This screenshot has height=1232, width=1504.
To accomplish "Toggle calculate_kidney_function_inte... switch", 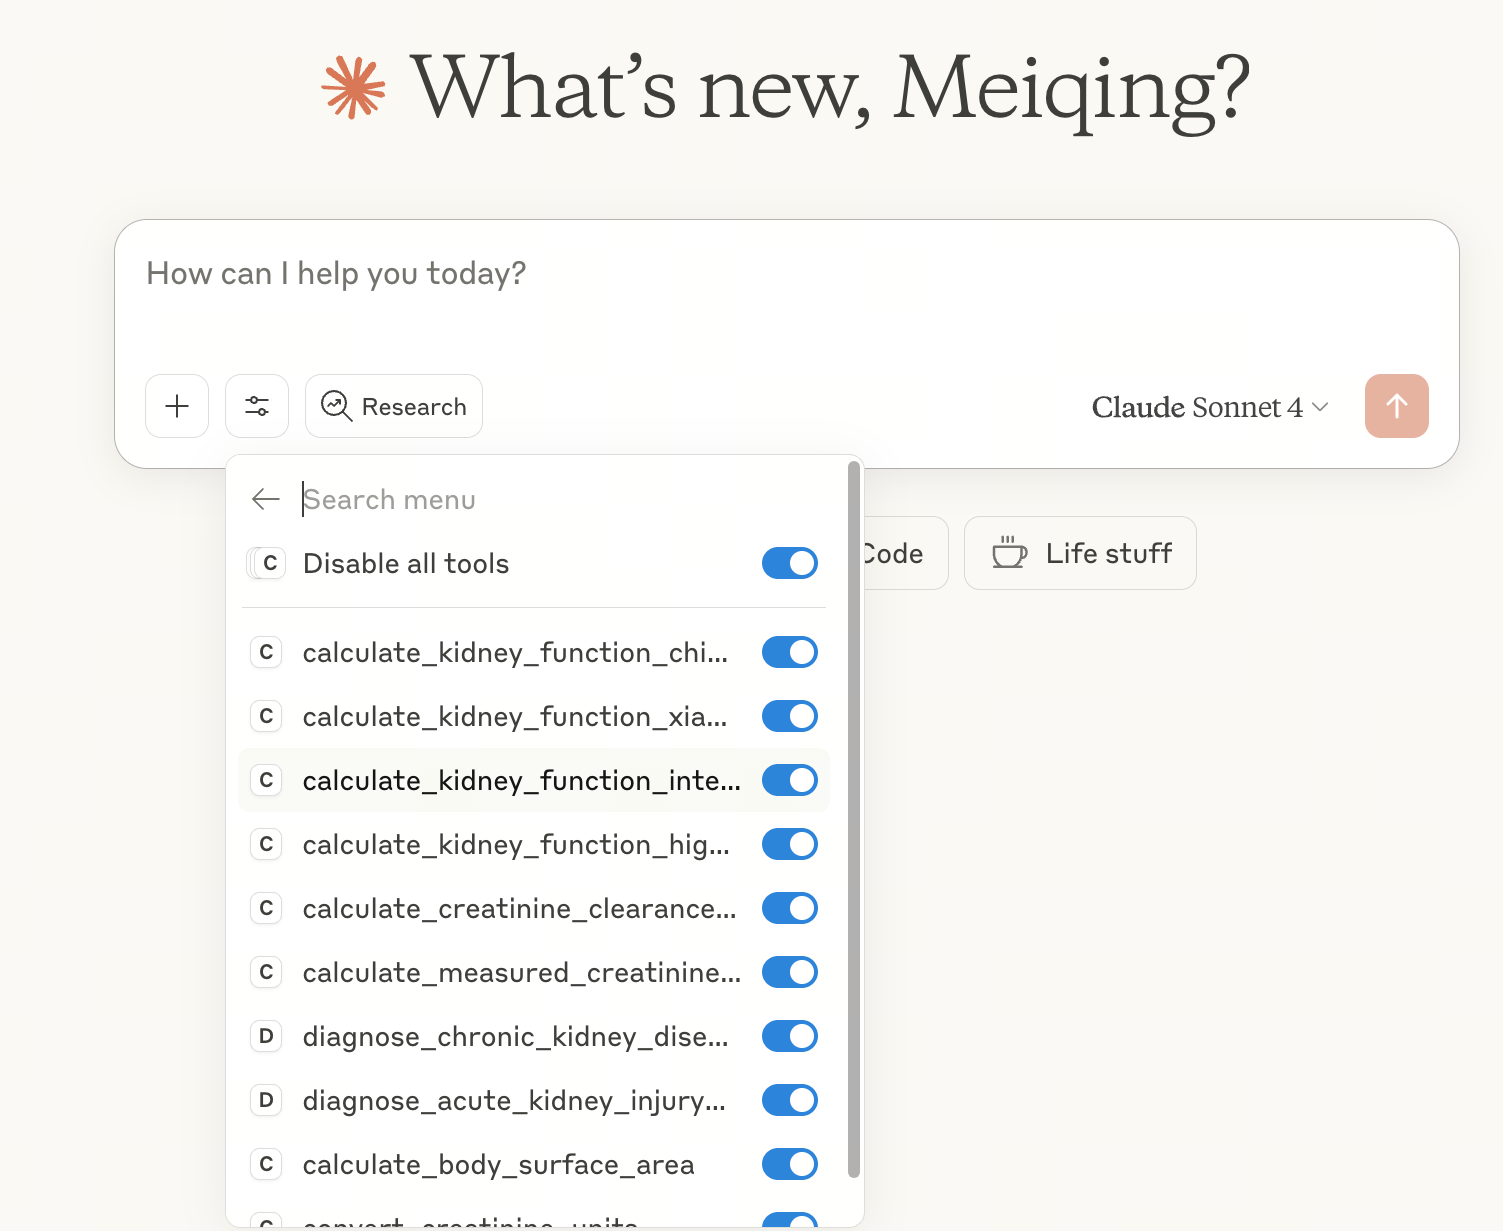I will (790, 780).
